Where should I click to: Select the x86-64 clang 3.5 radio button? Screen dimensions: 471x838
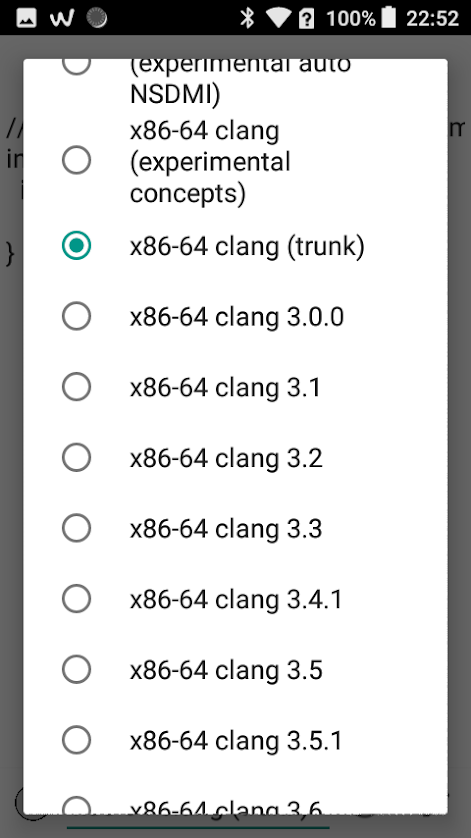coord(76,669)
